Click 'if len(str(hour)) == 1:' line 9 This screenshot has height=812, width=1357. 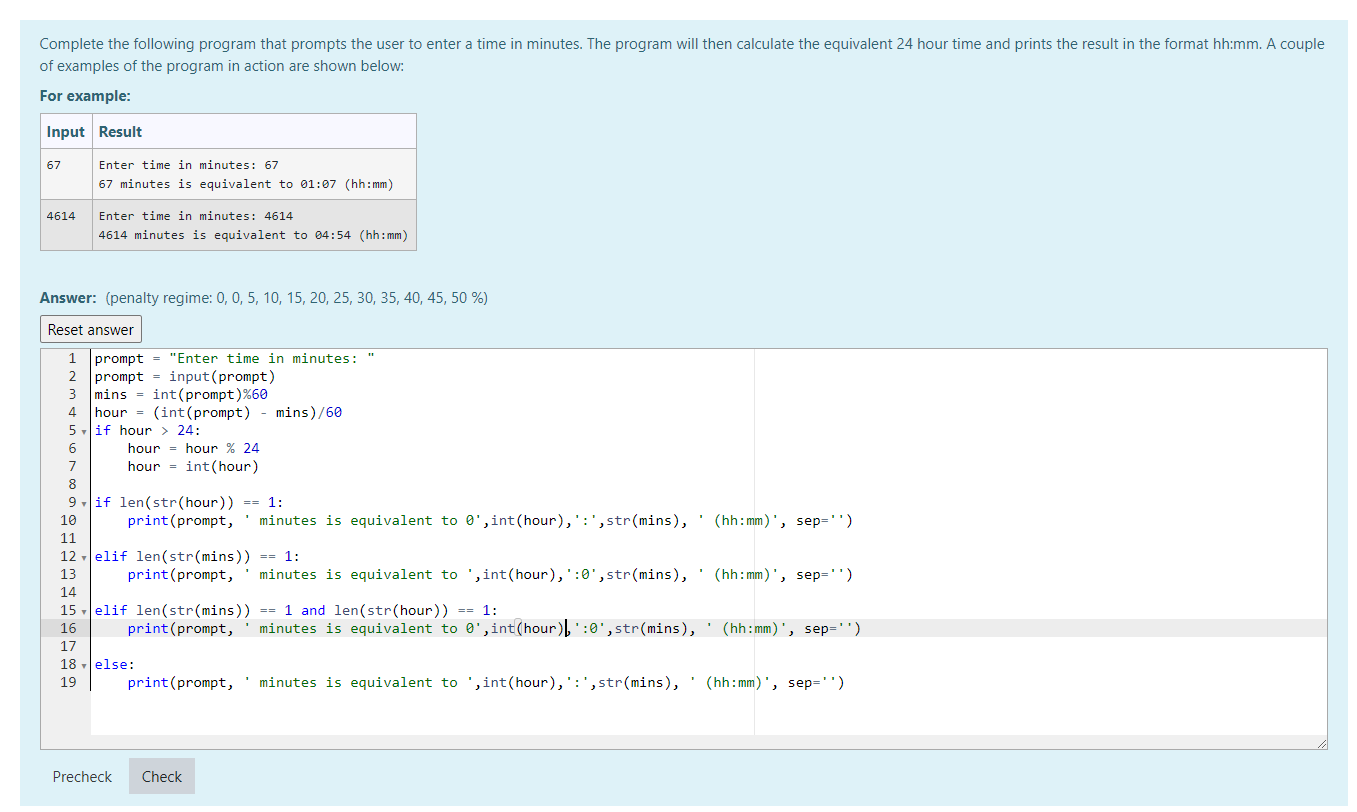(189, 503)
